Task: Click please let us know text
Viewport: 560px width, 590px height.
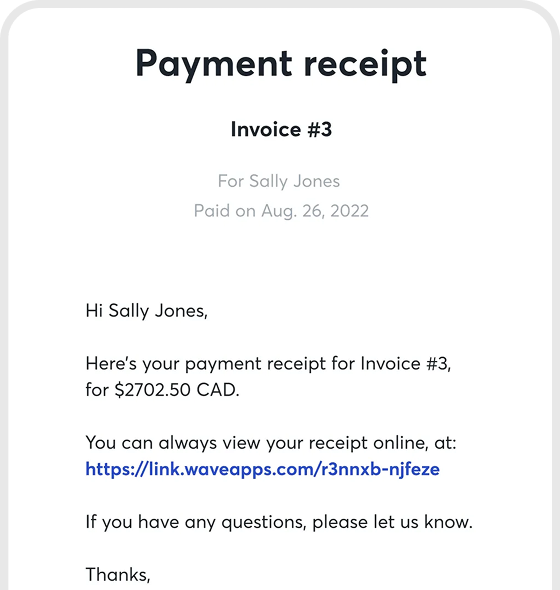Action: point(392,522)
